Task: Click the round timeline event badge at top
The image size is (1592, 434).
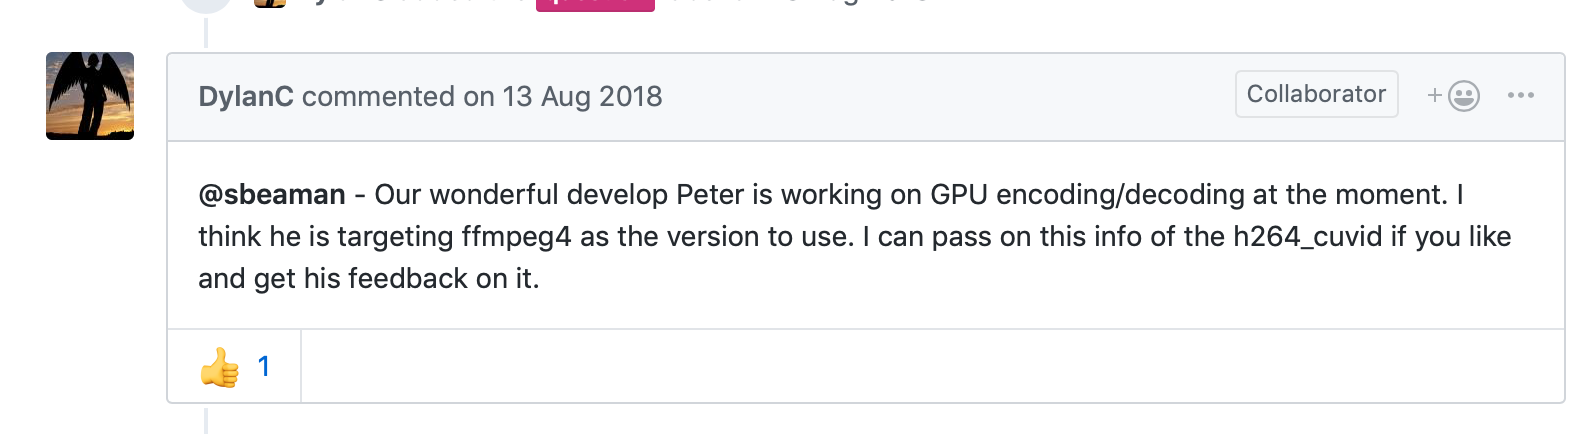Action: point(206,5)
